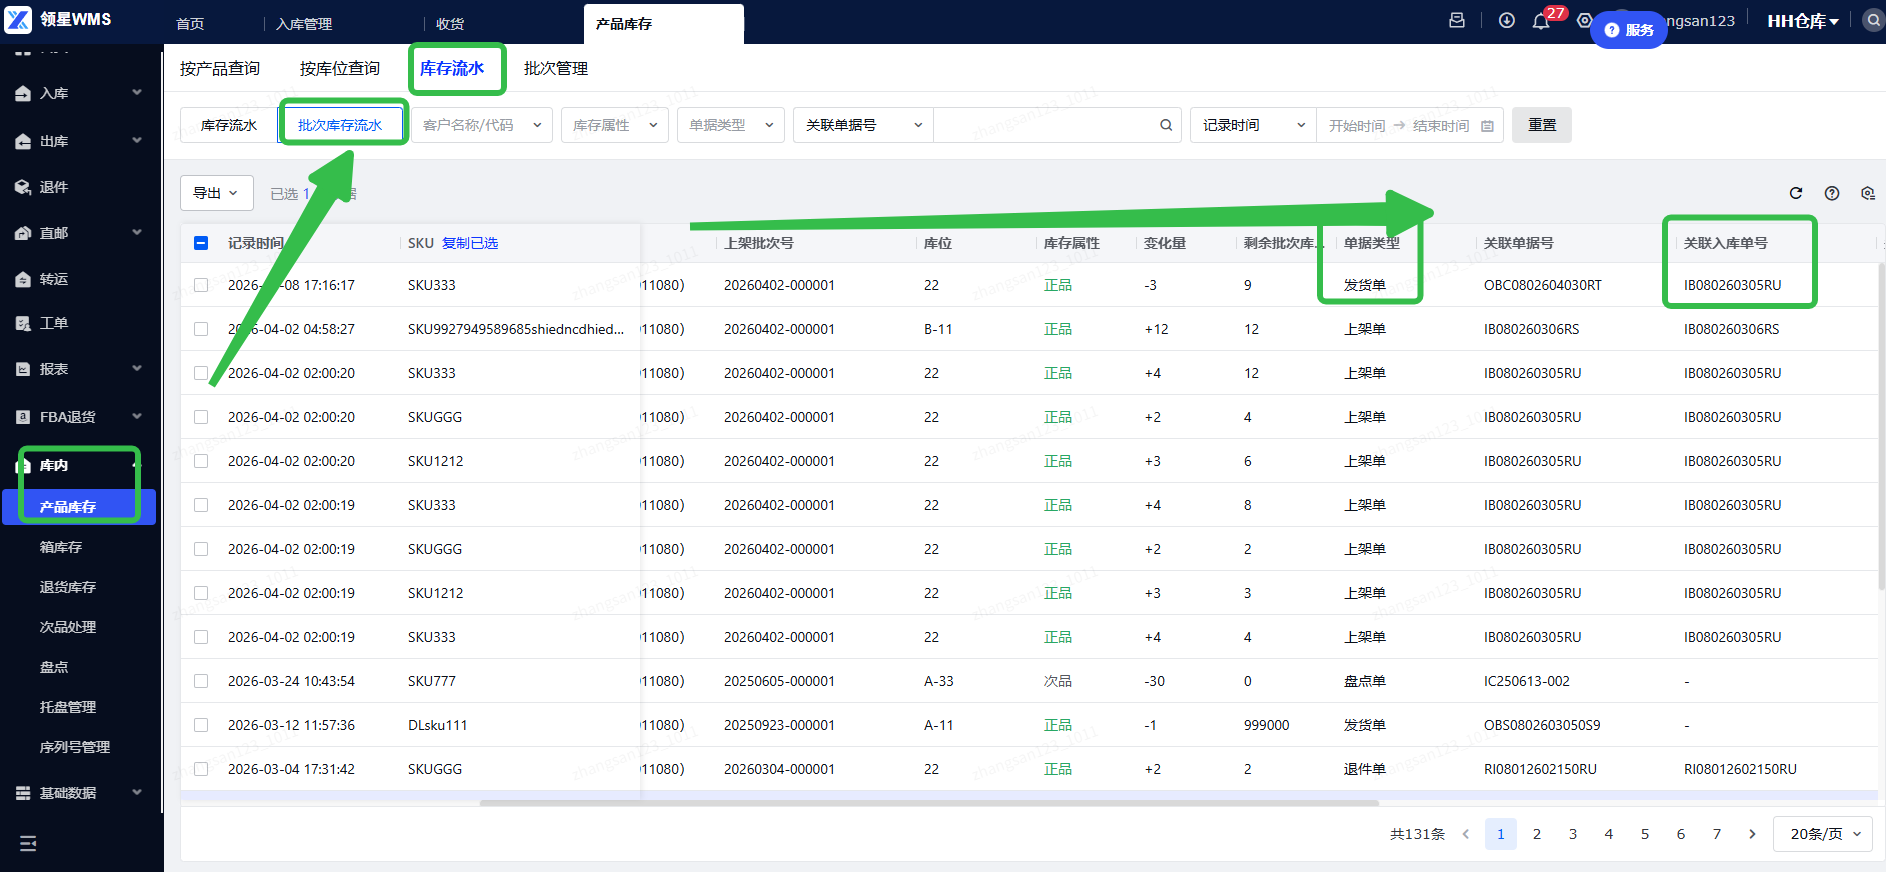The image size is (1886, 872).
Task: Open the 库存属性 filter dropdown
Action: 615,125
